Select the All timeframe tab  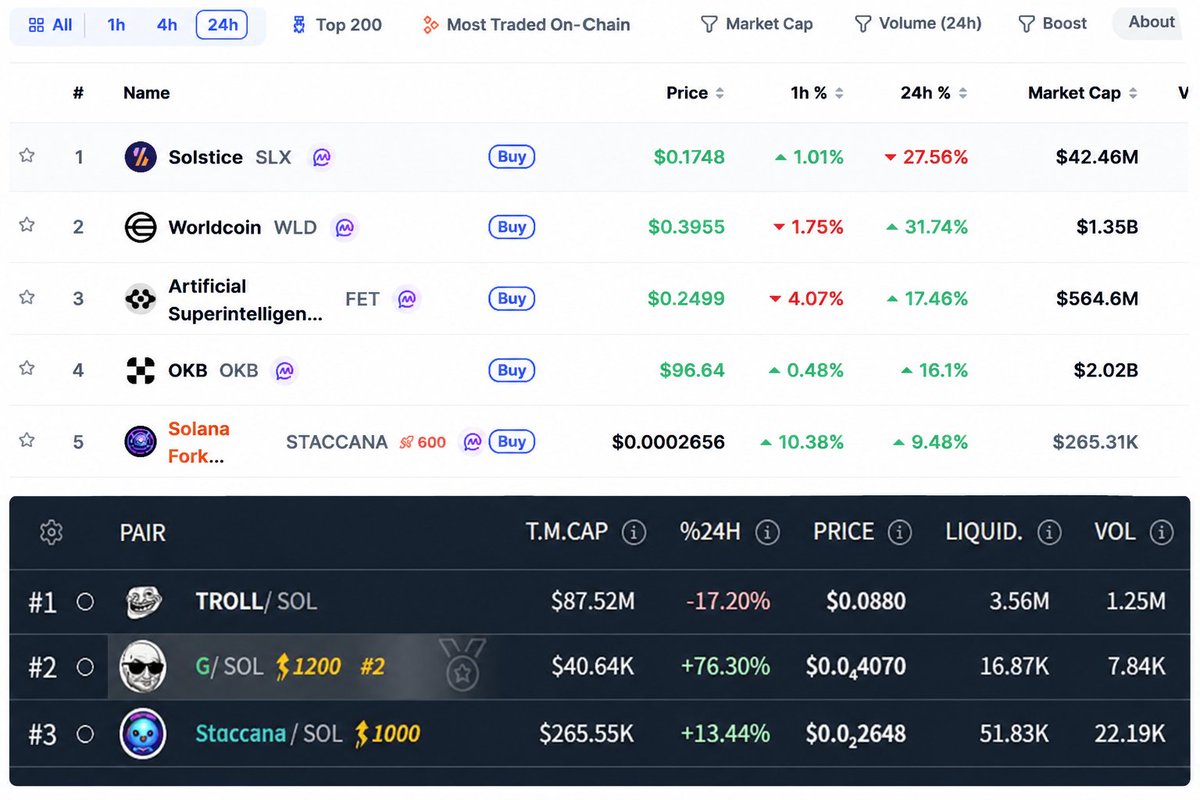[51, 24]
